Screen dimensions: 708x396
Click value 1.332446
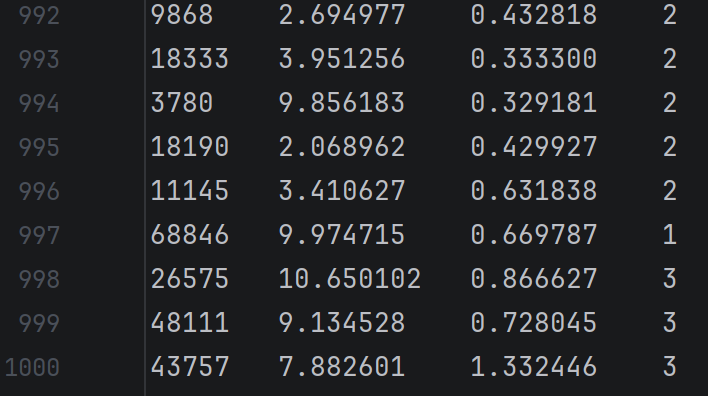click(x=534, y=366)
